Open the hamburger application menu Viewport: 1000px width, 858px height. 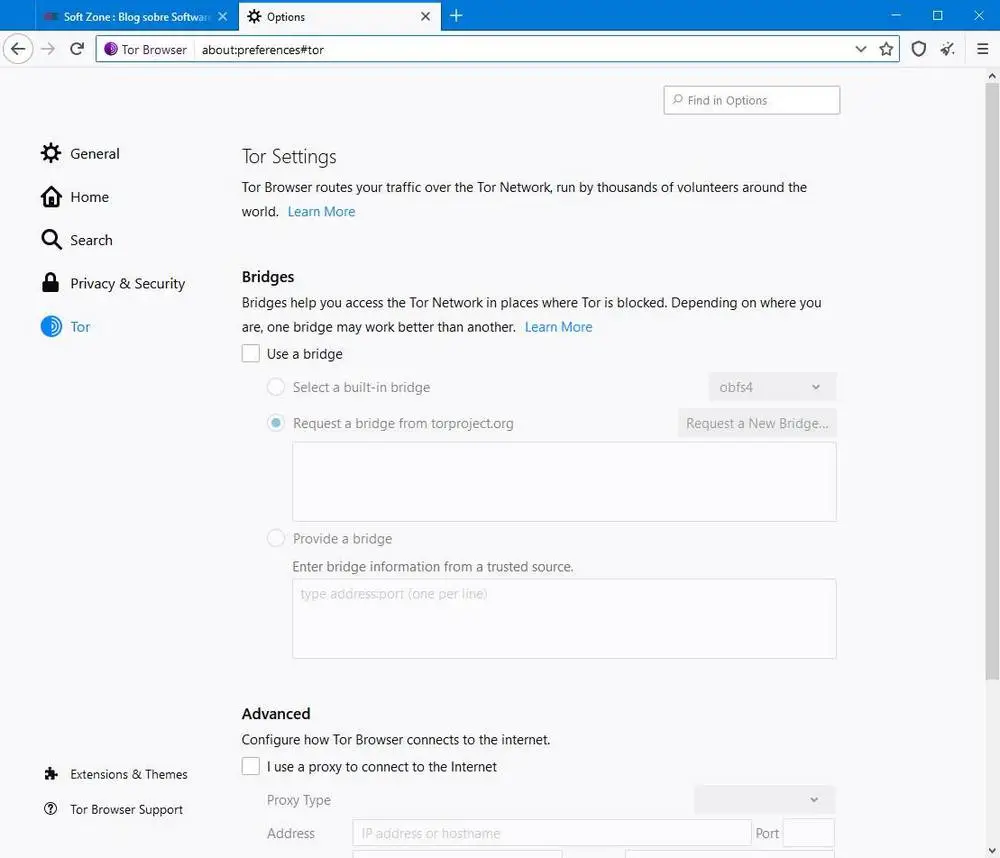[x=982, y=49]
